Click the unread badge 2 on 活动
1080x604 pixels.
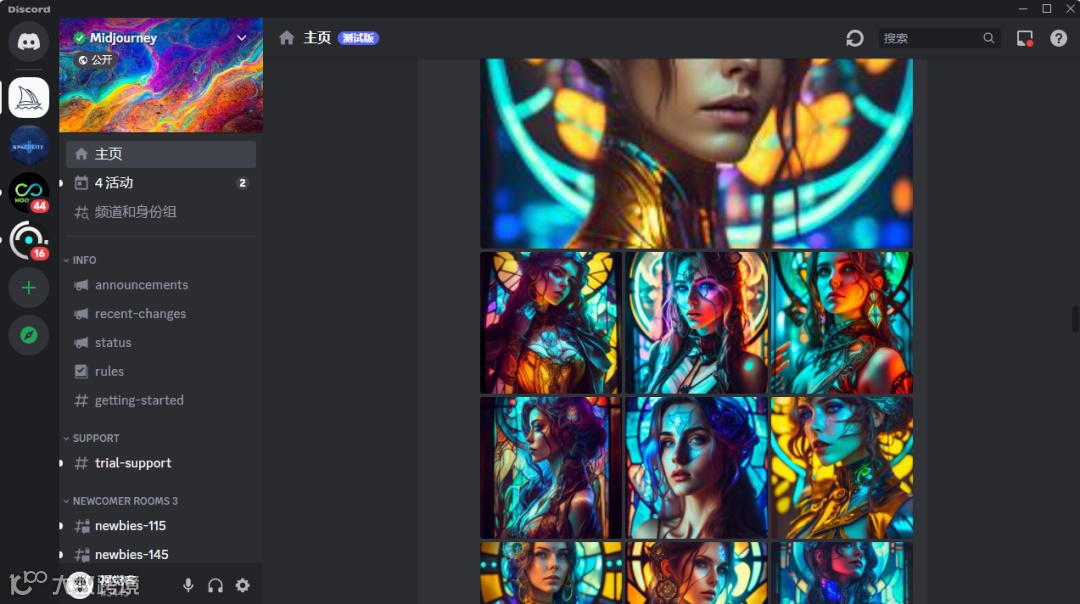click(242, 183)
